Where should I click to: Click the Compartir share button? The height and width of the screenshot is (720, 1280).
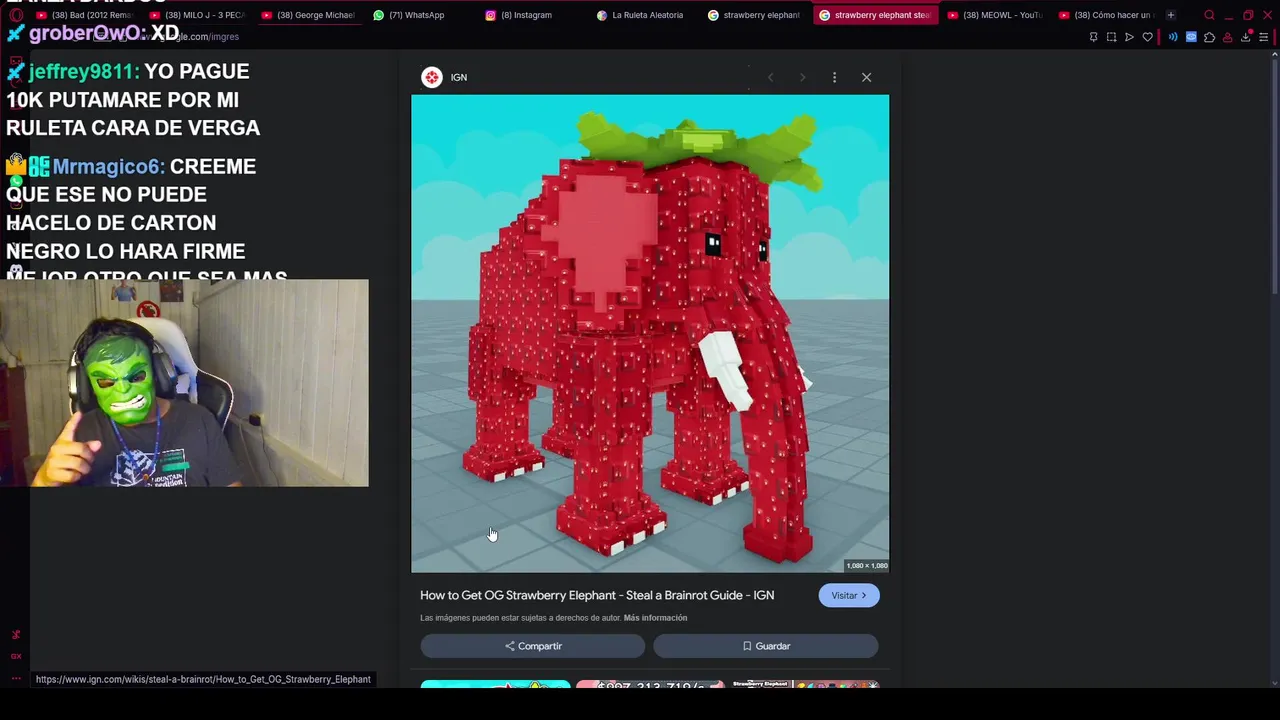point(533,646)
